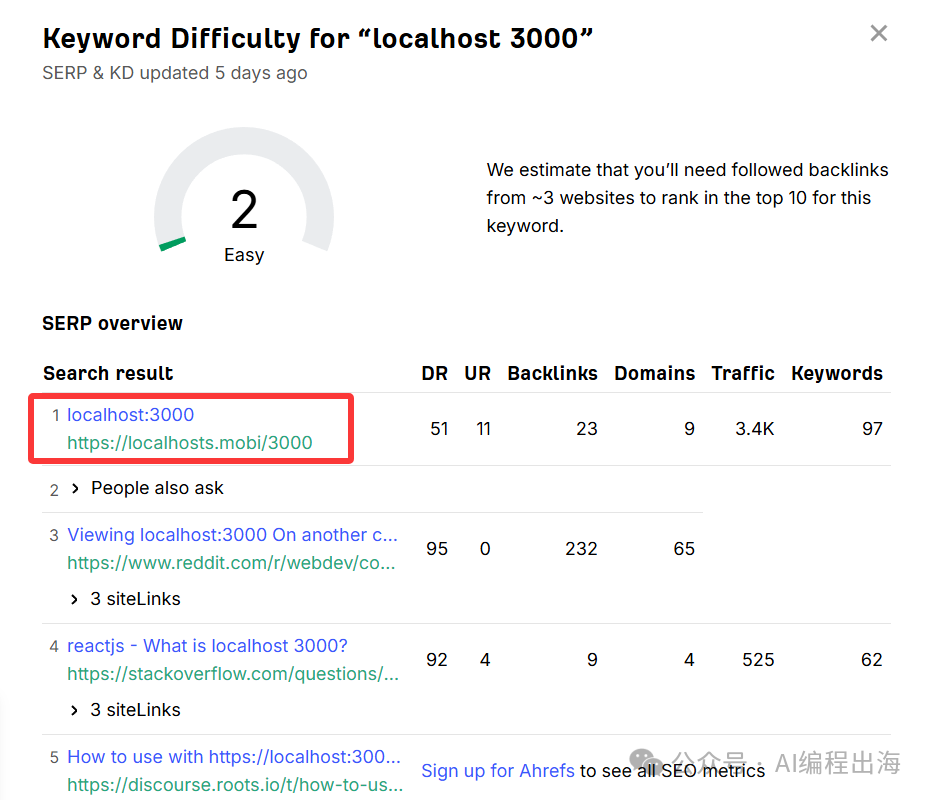
Task: Open the localhost:3000 search result title
Action: [130, 415]
